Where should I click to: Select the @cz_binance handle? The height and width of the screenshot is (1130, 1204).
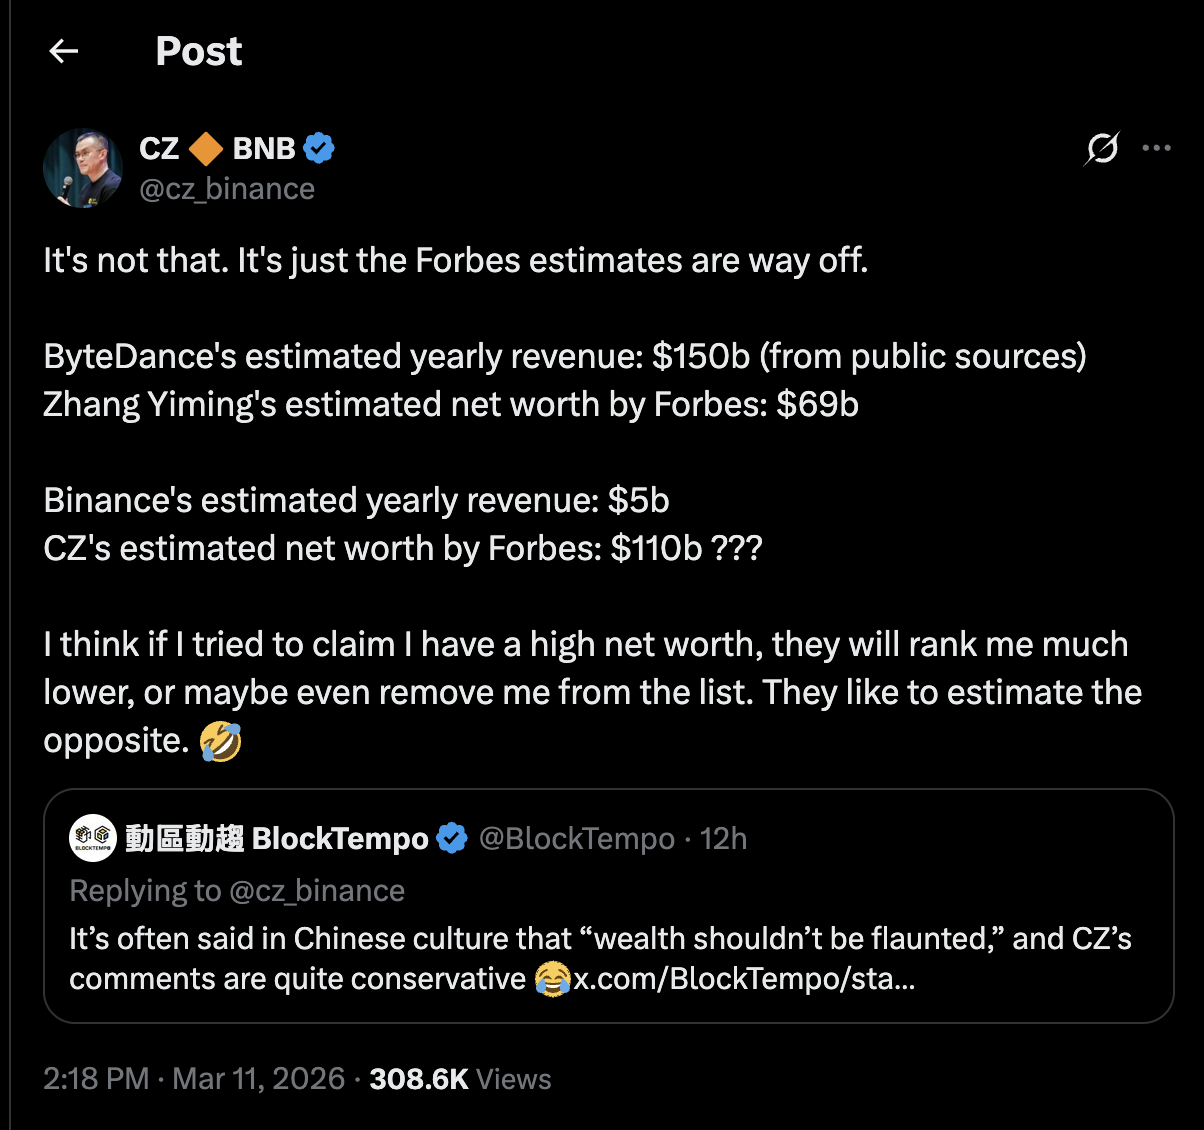227,188
